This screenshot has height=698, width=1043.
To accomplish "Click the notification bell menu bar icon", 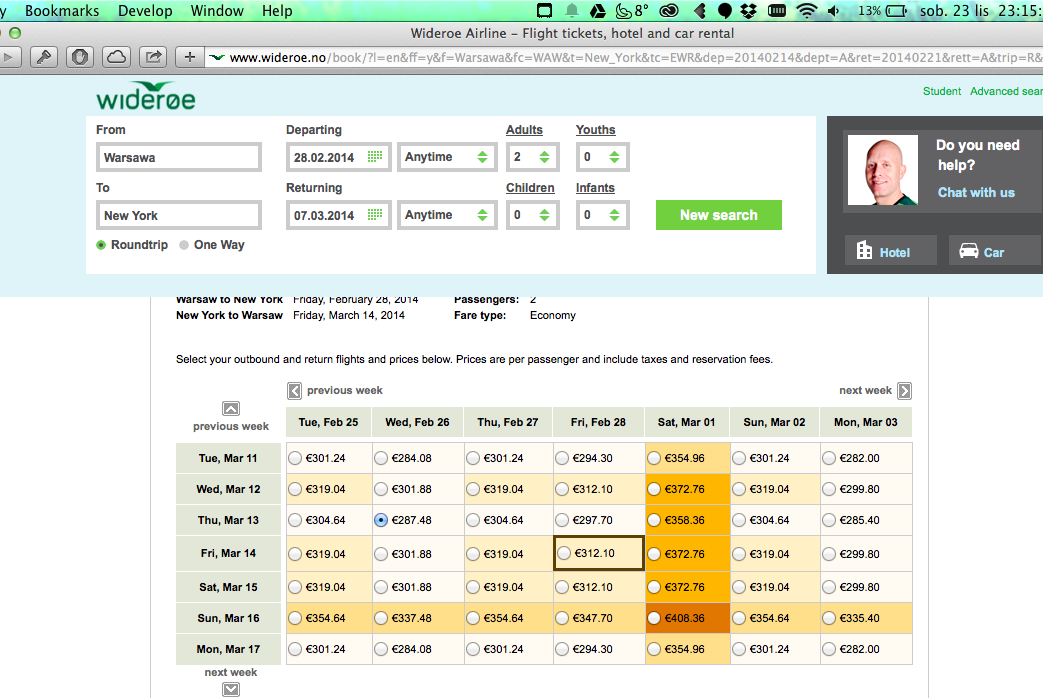I will (x=571, y=11).
